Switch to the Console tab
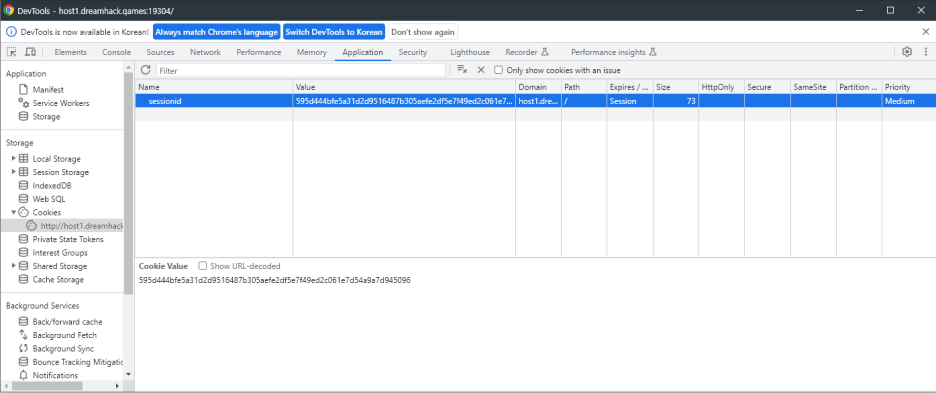Image resolution: width=936 pixels, height=393 pixels. [116, 52]
